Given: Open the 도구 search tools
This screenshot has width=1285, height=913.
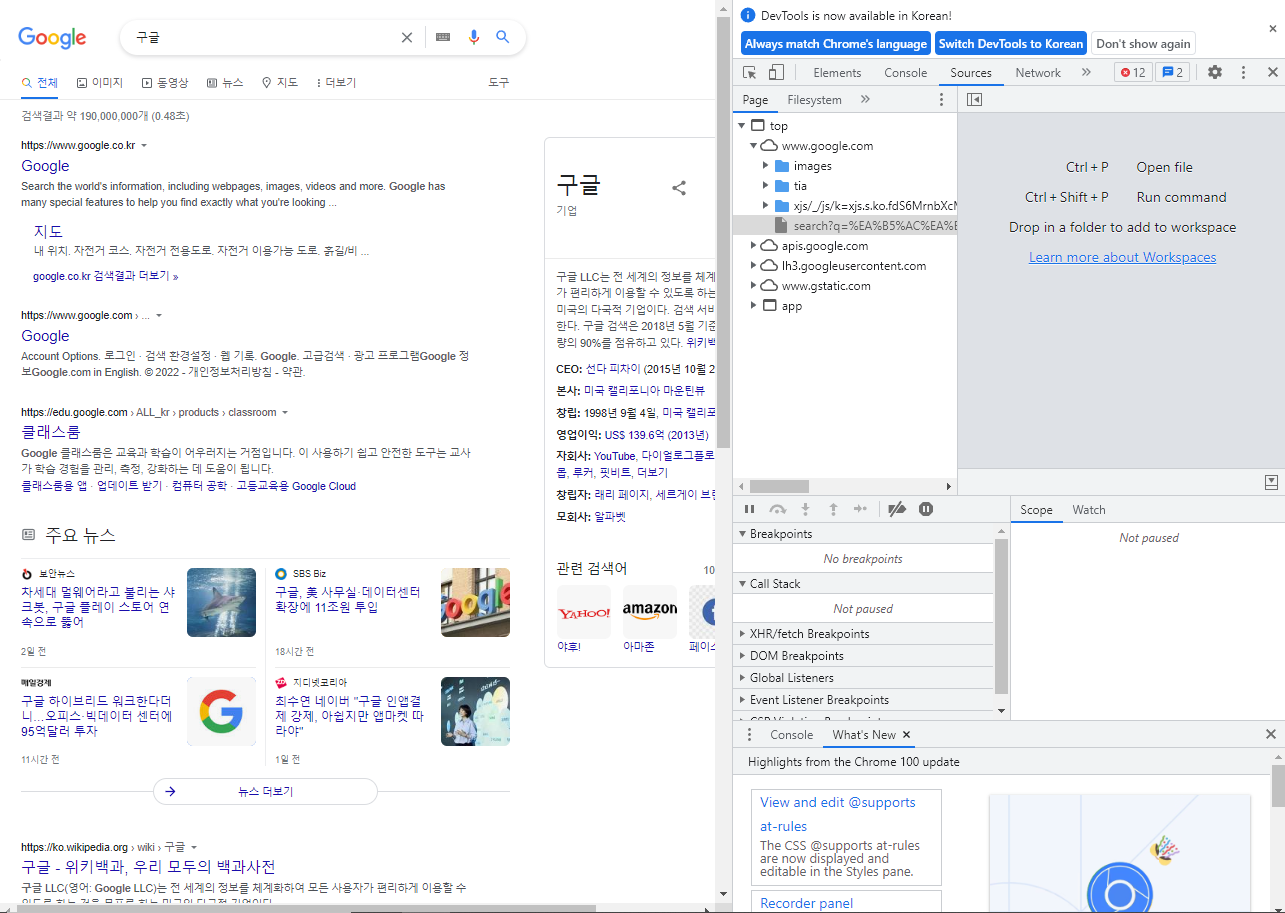Looking at the screenshot, I should point(498,82).
